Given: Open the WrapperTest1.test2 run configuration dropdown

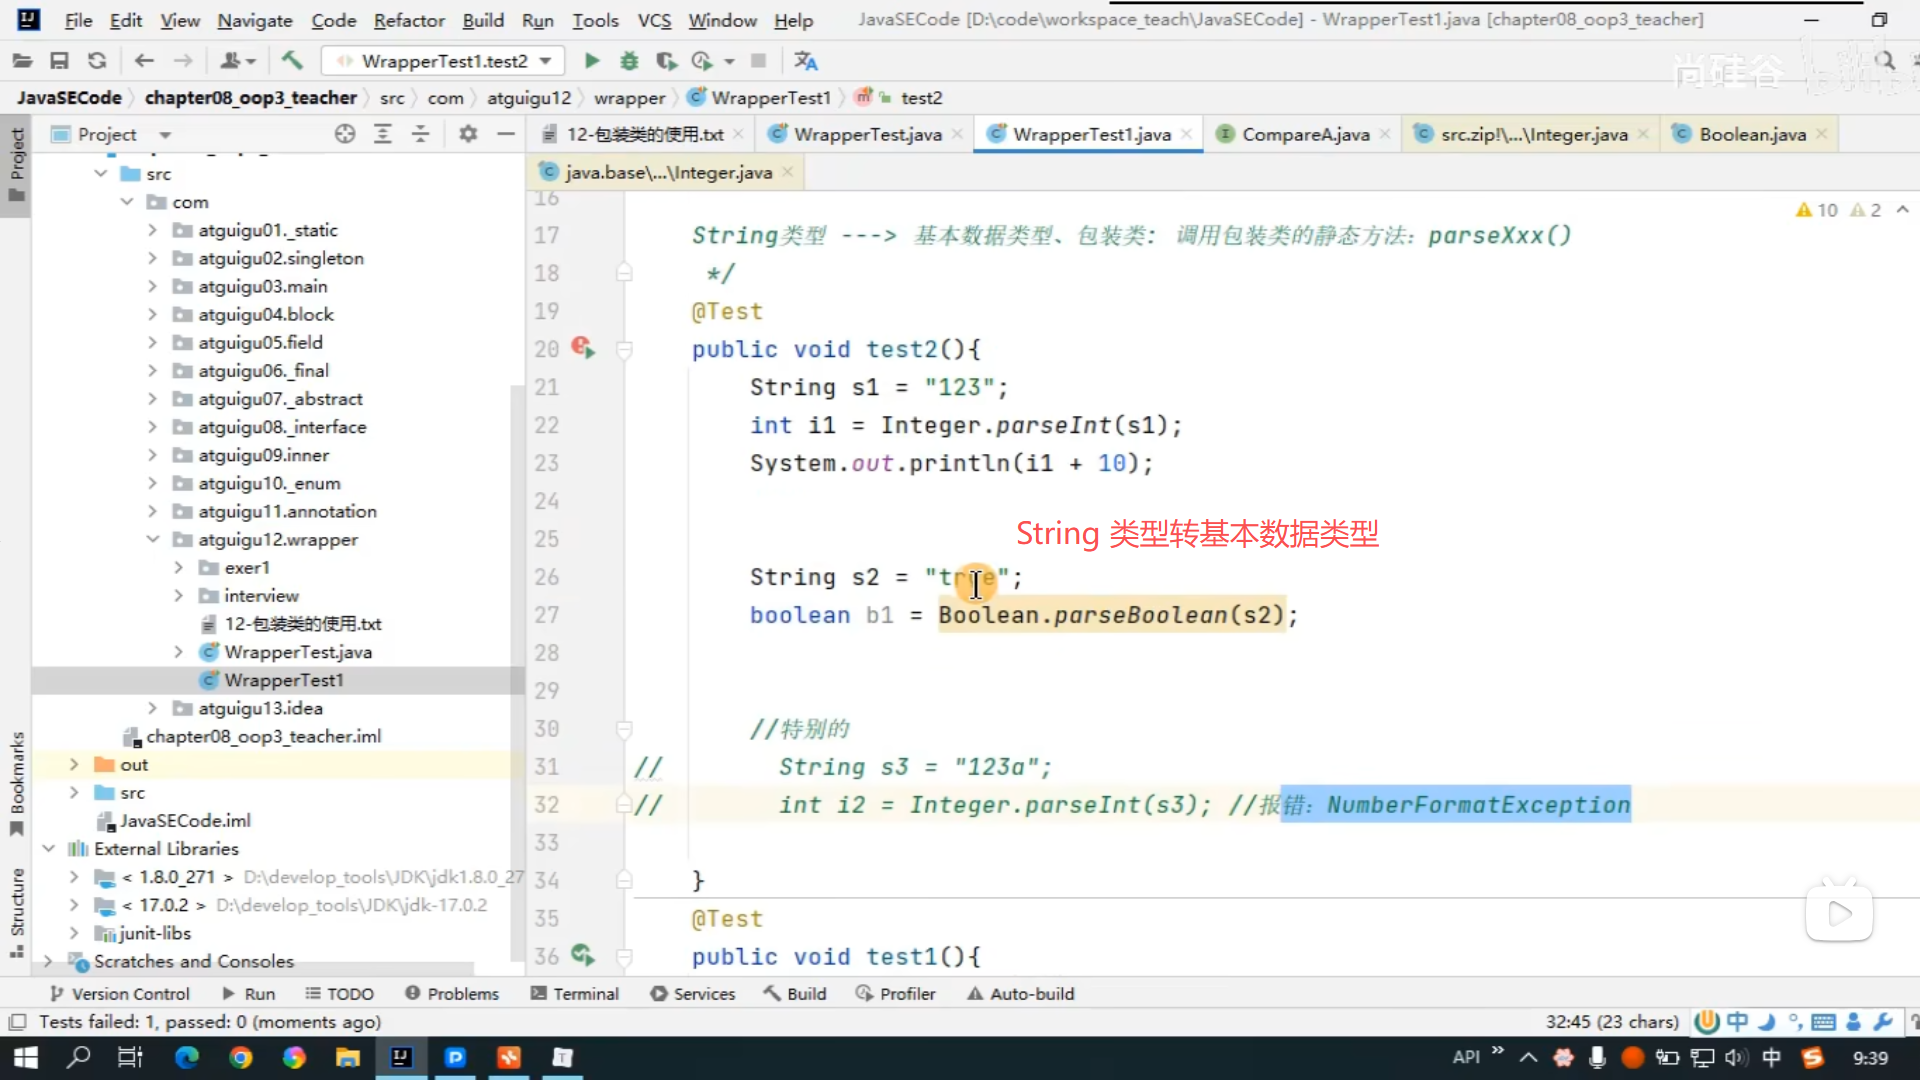Looking at the screenshot, I should click(x=443, y=61).
